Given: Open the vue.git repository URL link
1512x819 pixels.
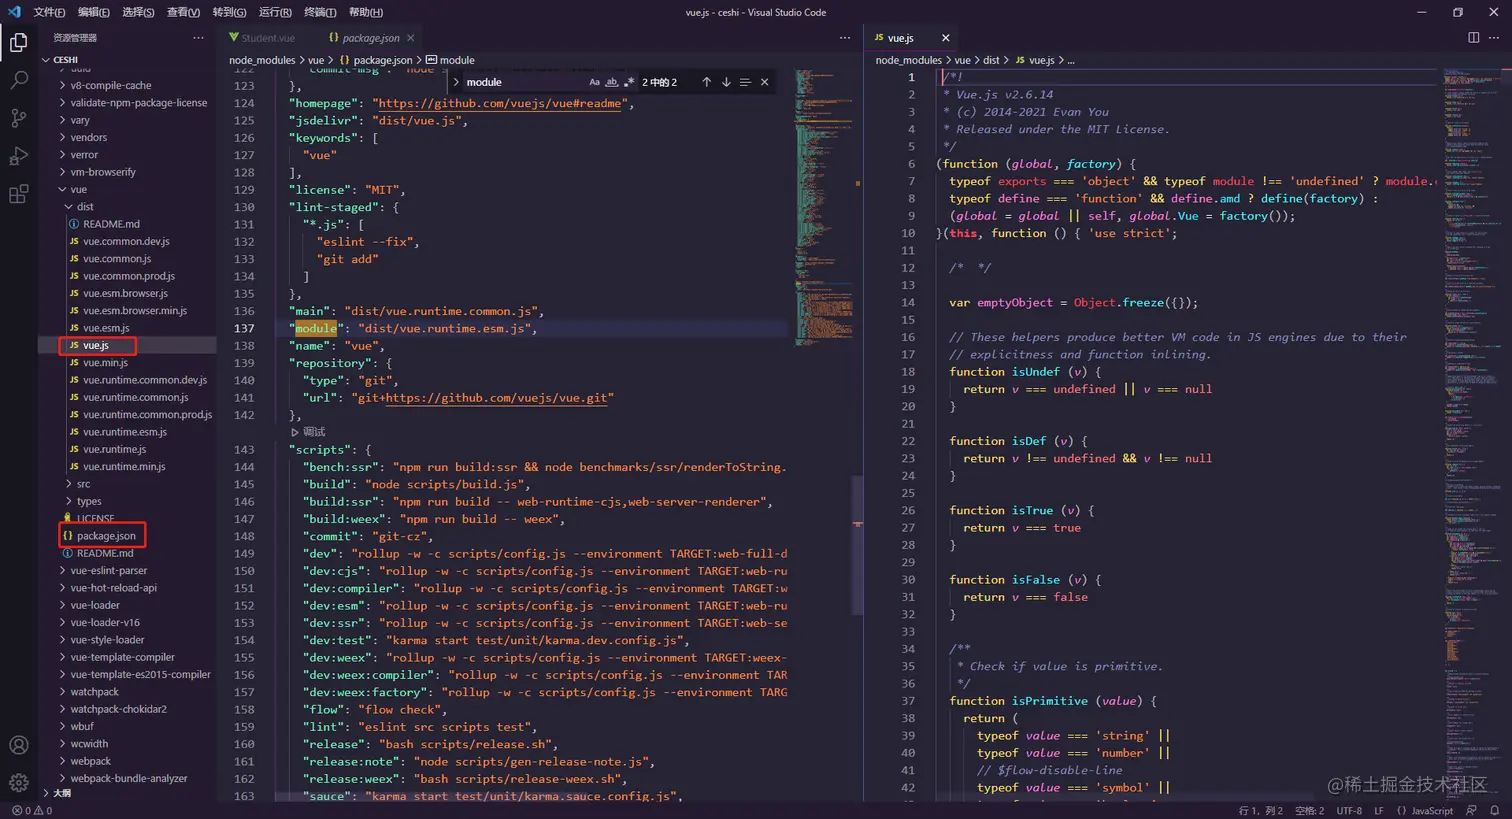Looking at the screenshot, I should [499, 397].
